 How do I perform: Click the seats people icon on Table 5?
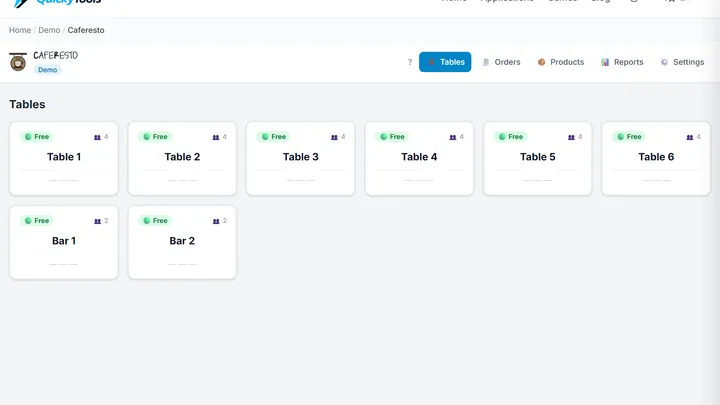click(x=571, y=137)
